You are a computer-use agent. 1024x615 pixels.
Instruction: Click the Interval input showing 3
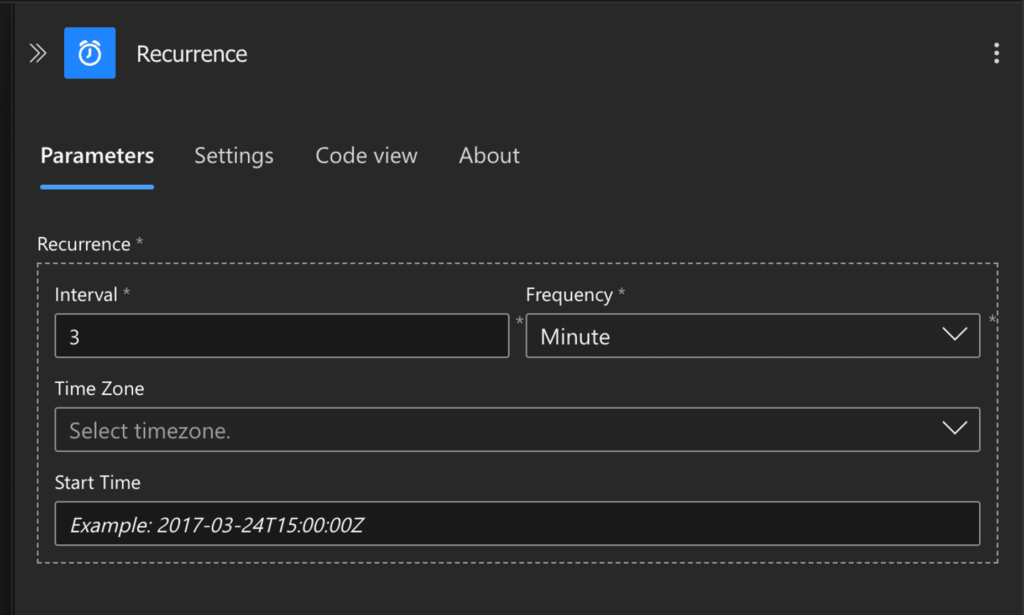pyautogui.click(x=280, y=335)
